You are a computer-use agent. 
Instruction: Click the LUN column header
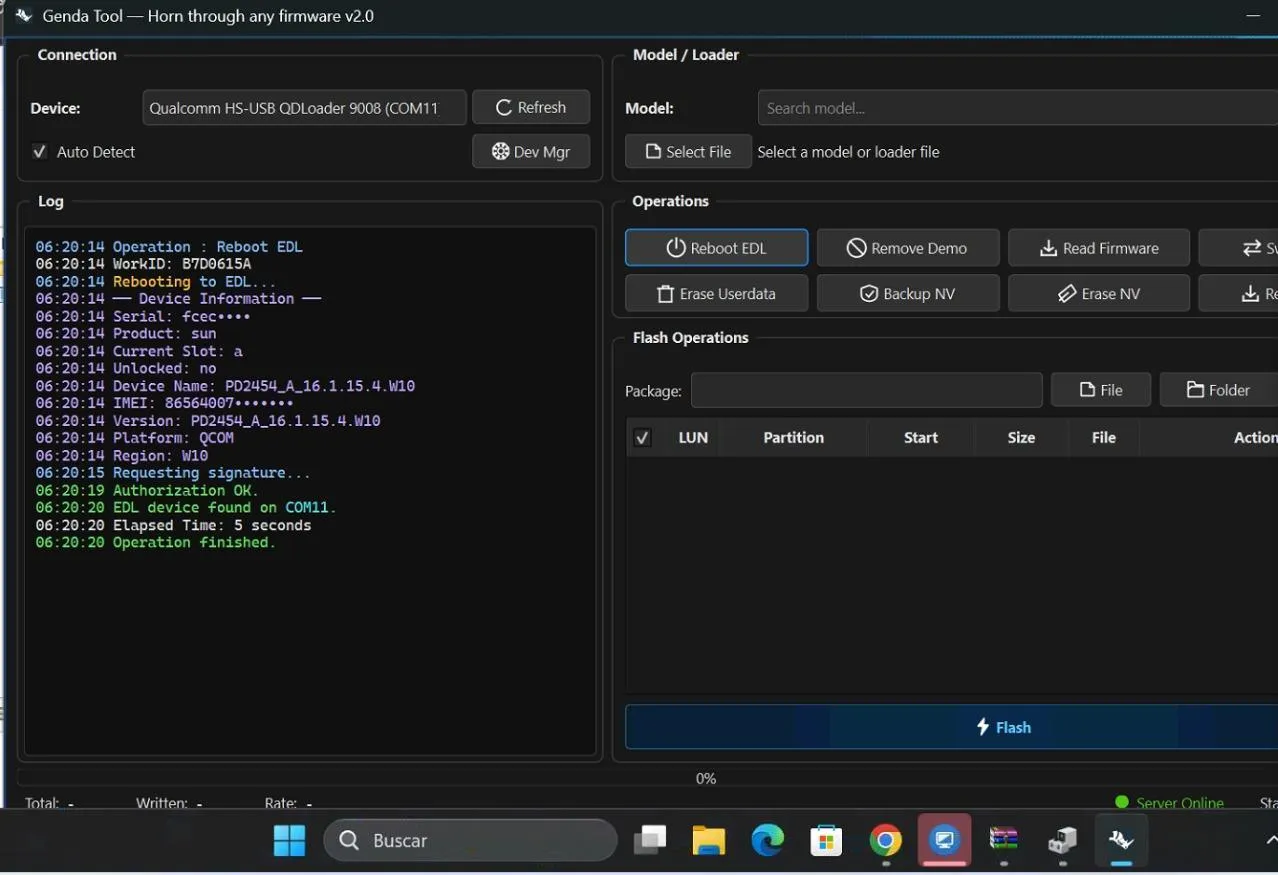693,438
